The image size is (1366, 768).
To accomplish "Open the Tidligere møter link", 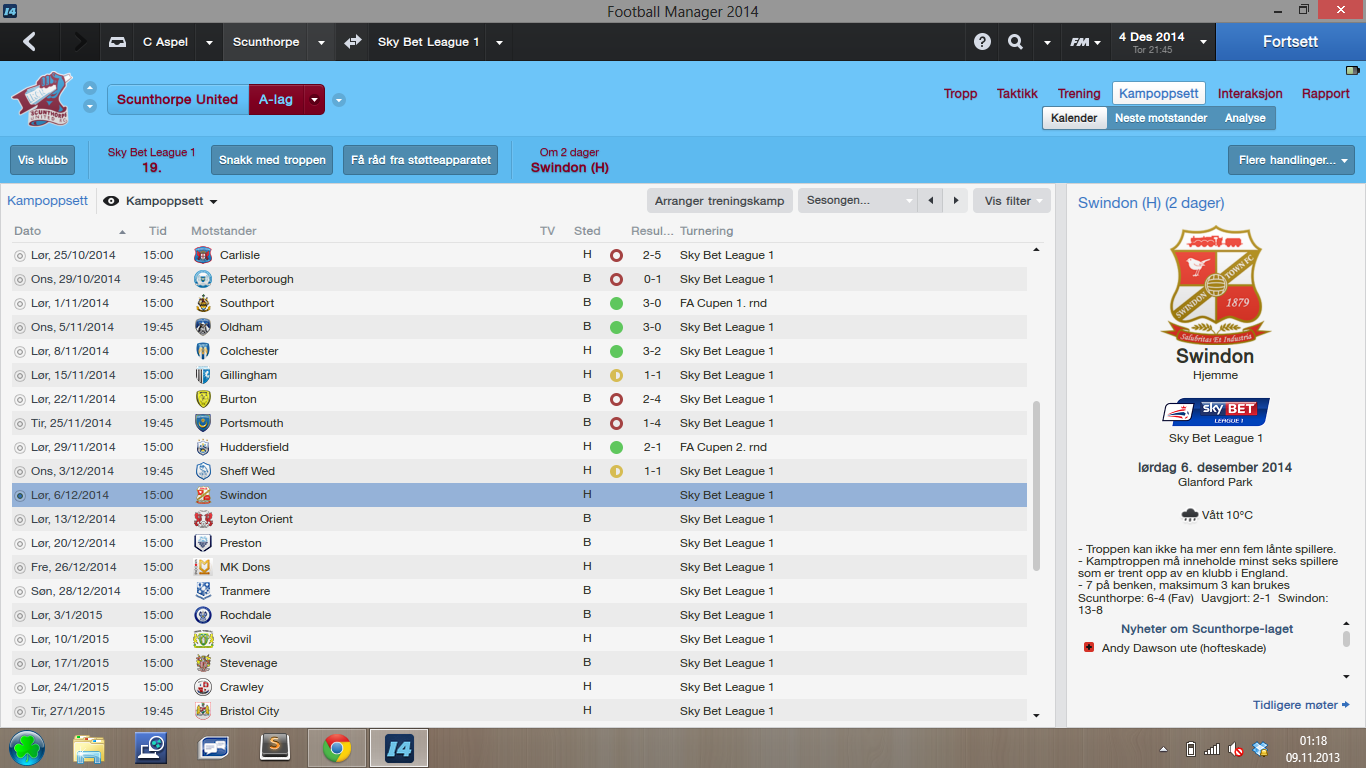I will [1301, 705].
